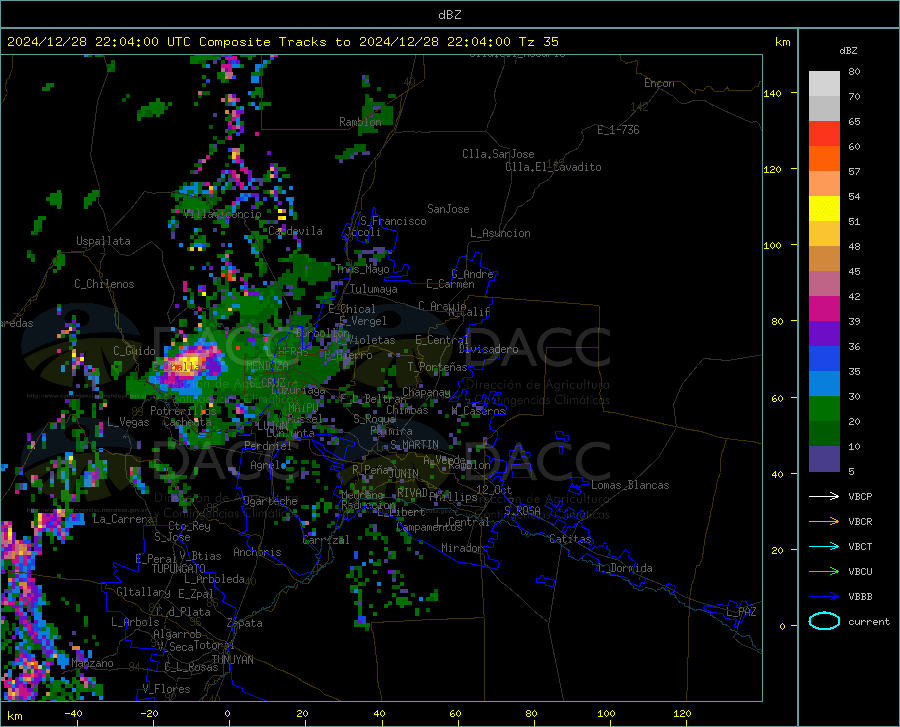Click the blue VBBB arrow legend icon
Screen dimensions: 900x727
click(x=824, y=597)
